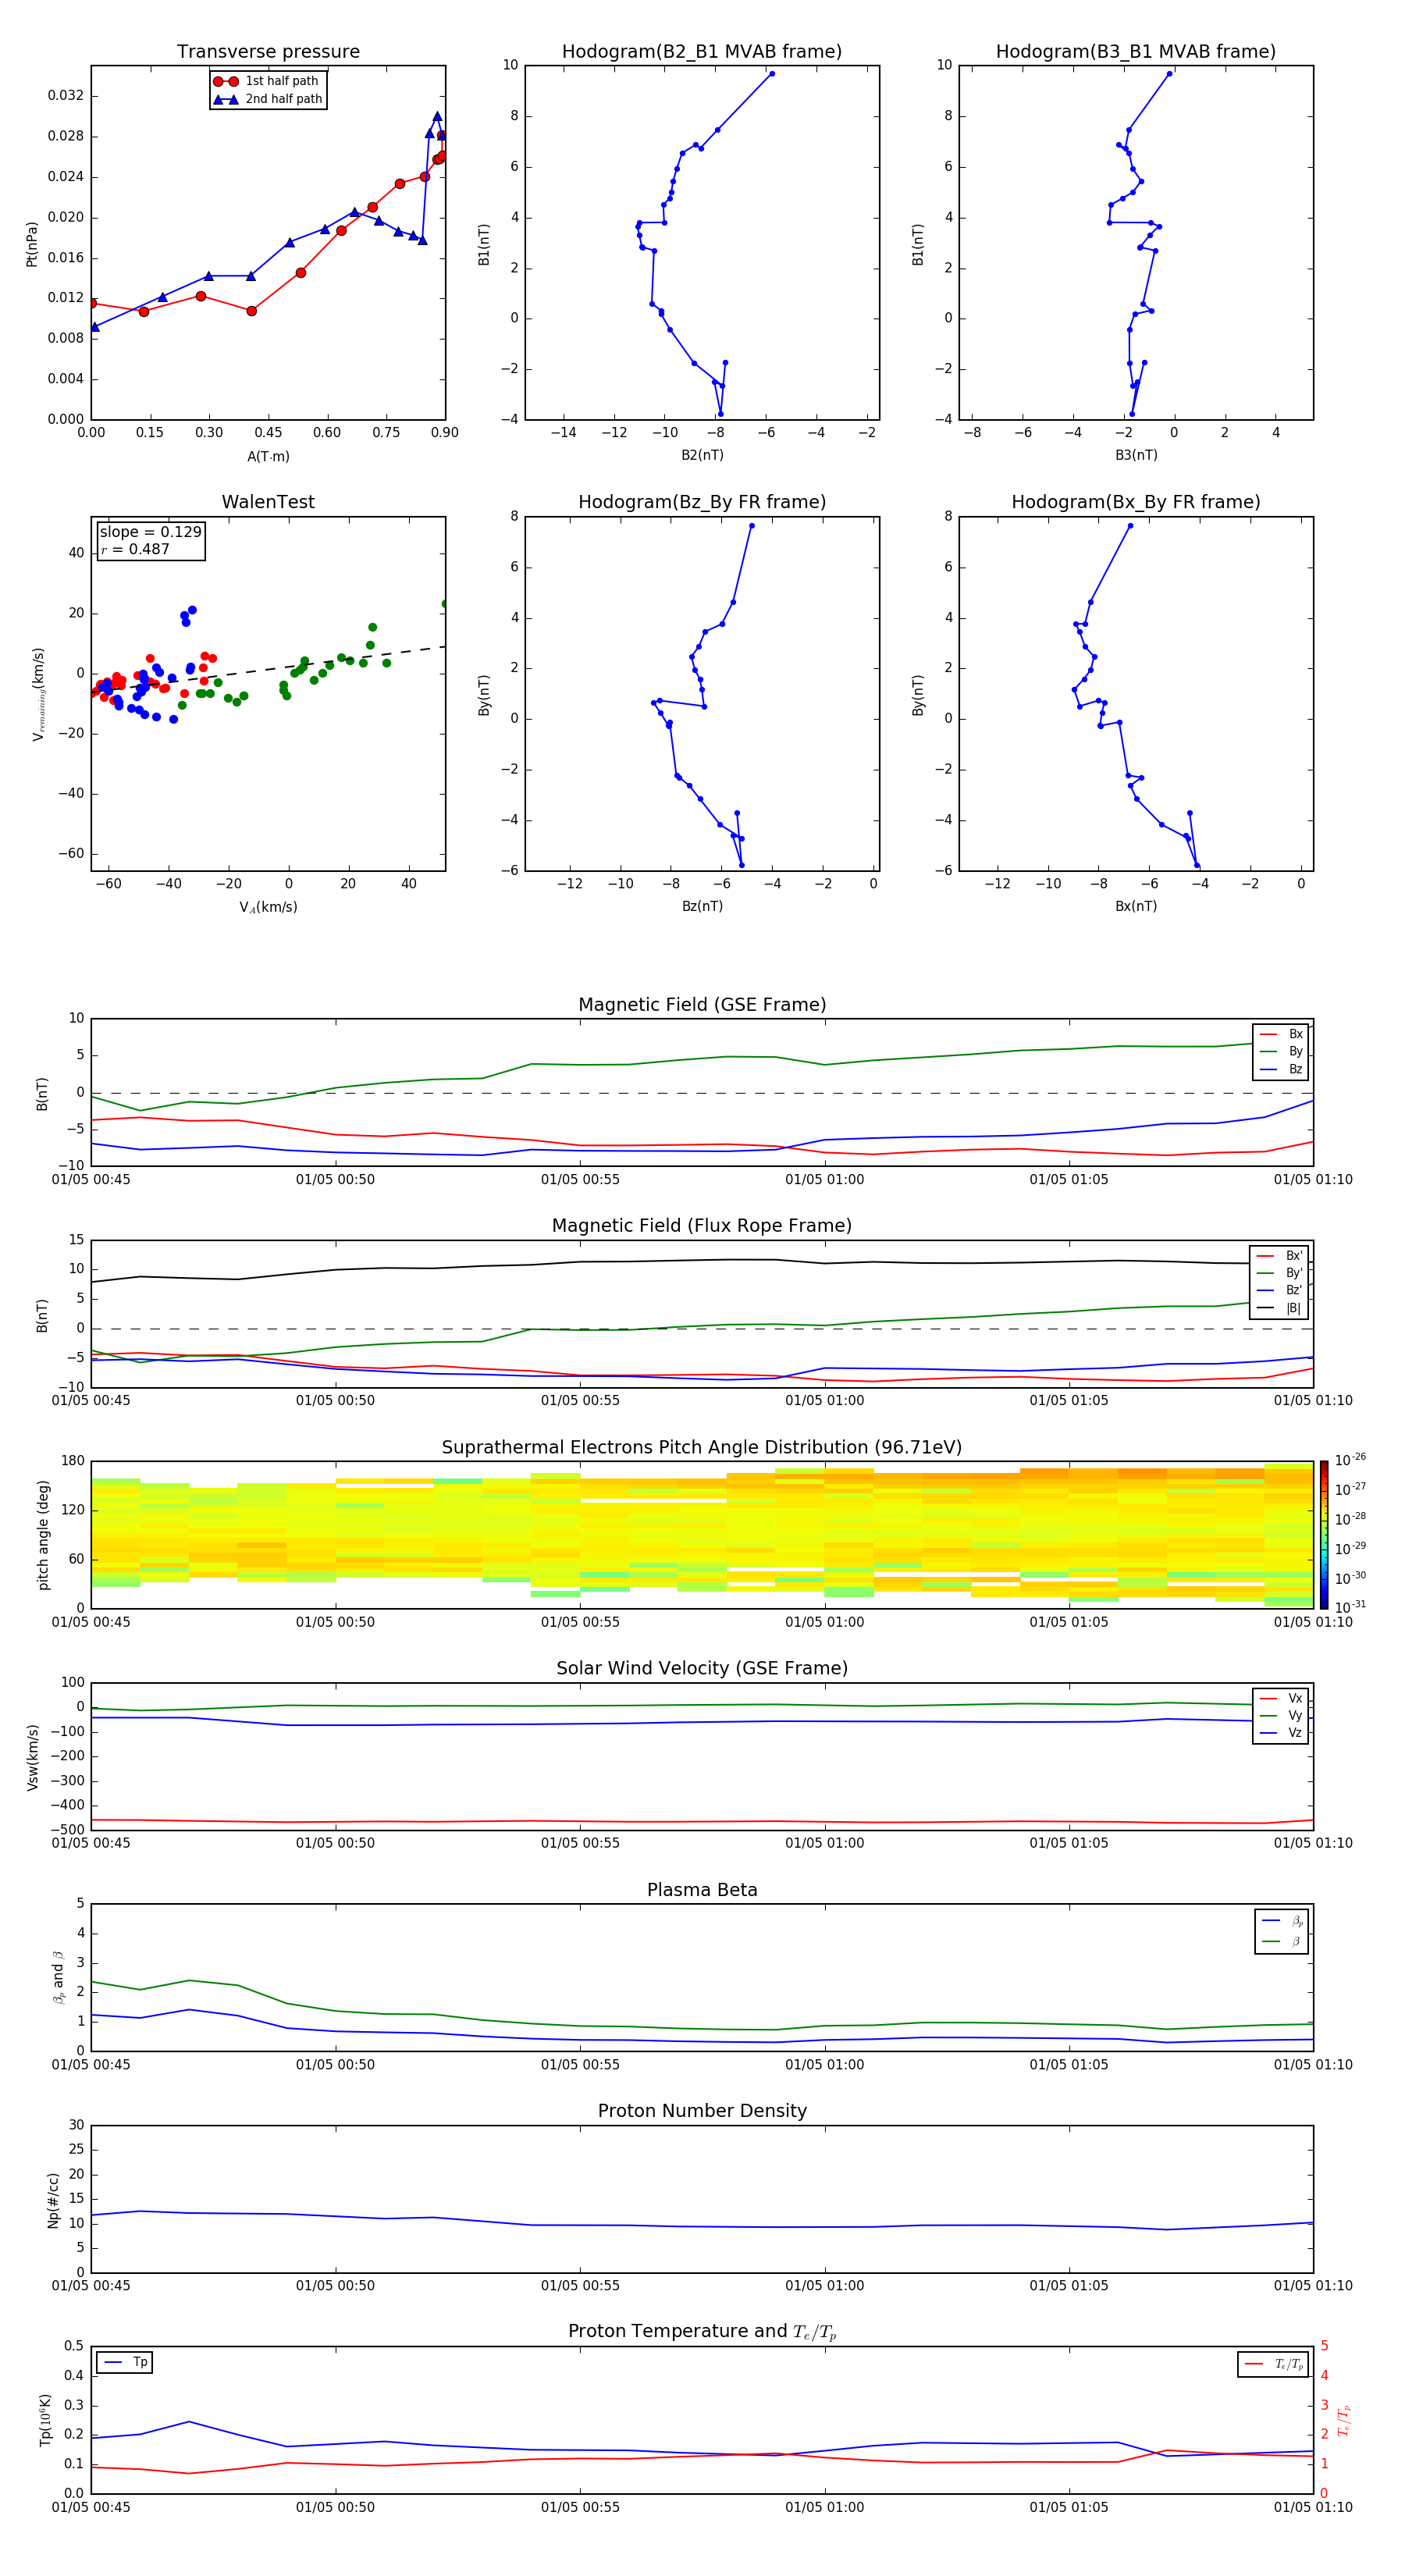The width and height of the screenshot is (1405, 2576).
Task: Select the 'slope = 0.129' annotation text
Action: [x=150, y=532]
